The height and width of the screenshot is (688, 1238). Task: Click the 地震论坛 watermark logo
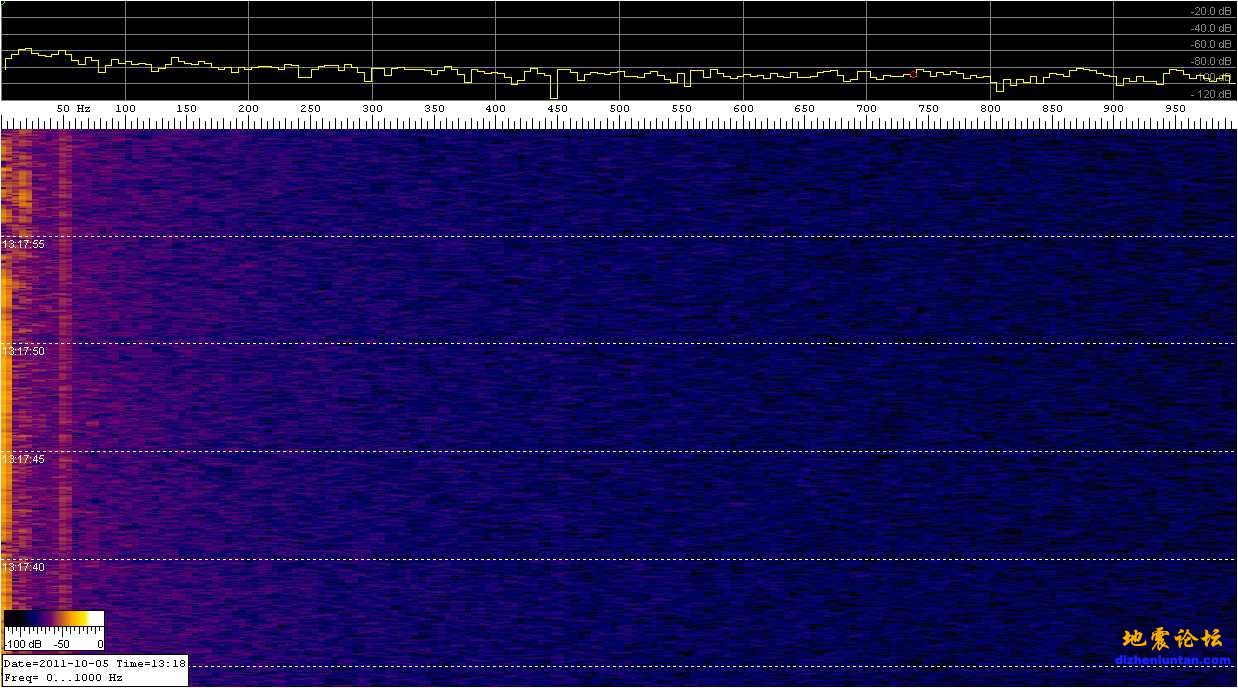click(1172, 639)
